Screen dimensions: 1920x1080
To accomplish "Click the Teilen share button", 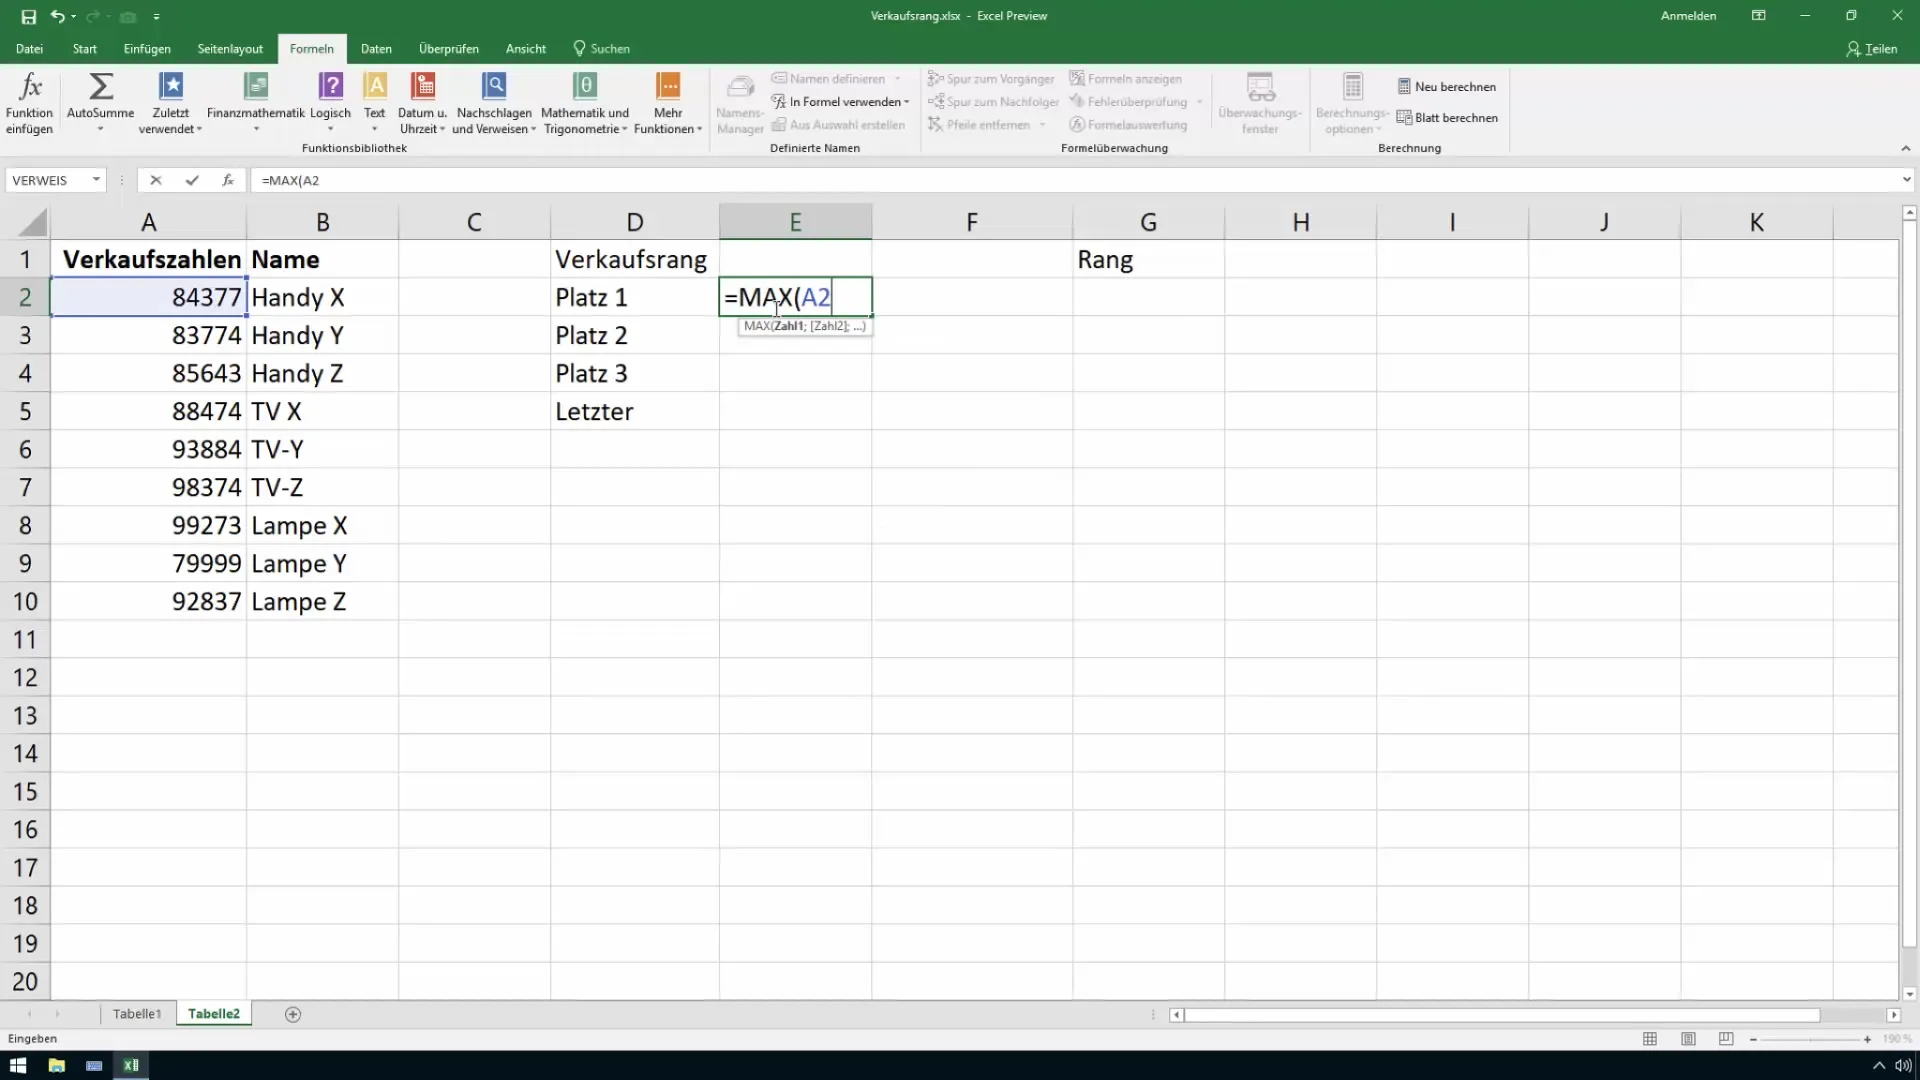I will [1872, 49].
